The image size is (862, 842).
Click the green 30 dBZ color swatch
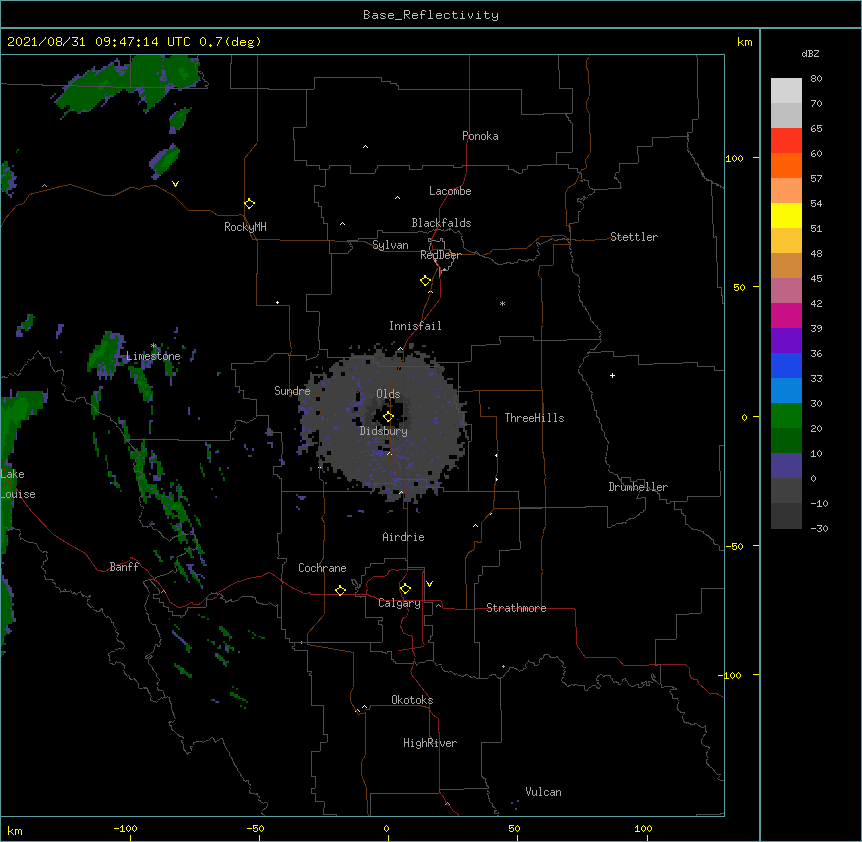(x=786, y=416)
